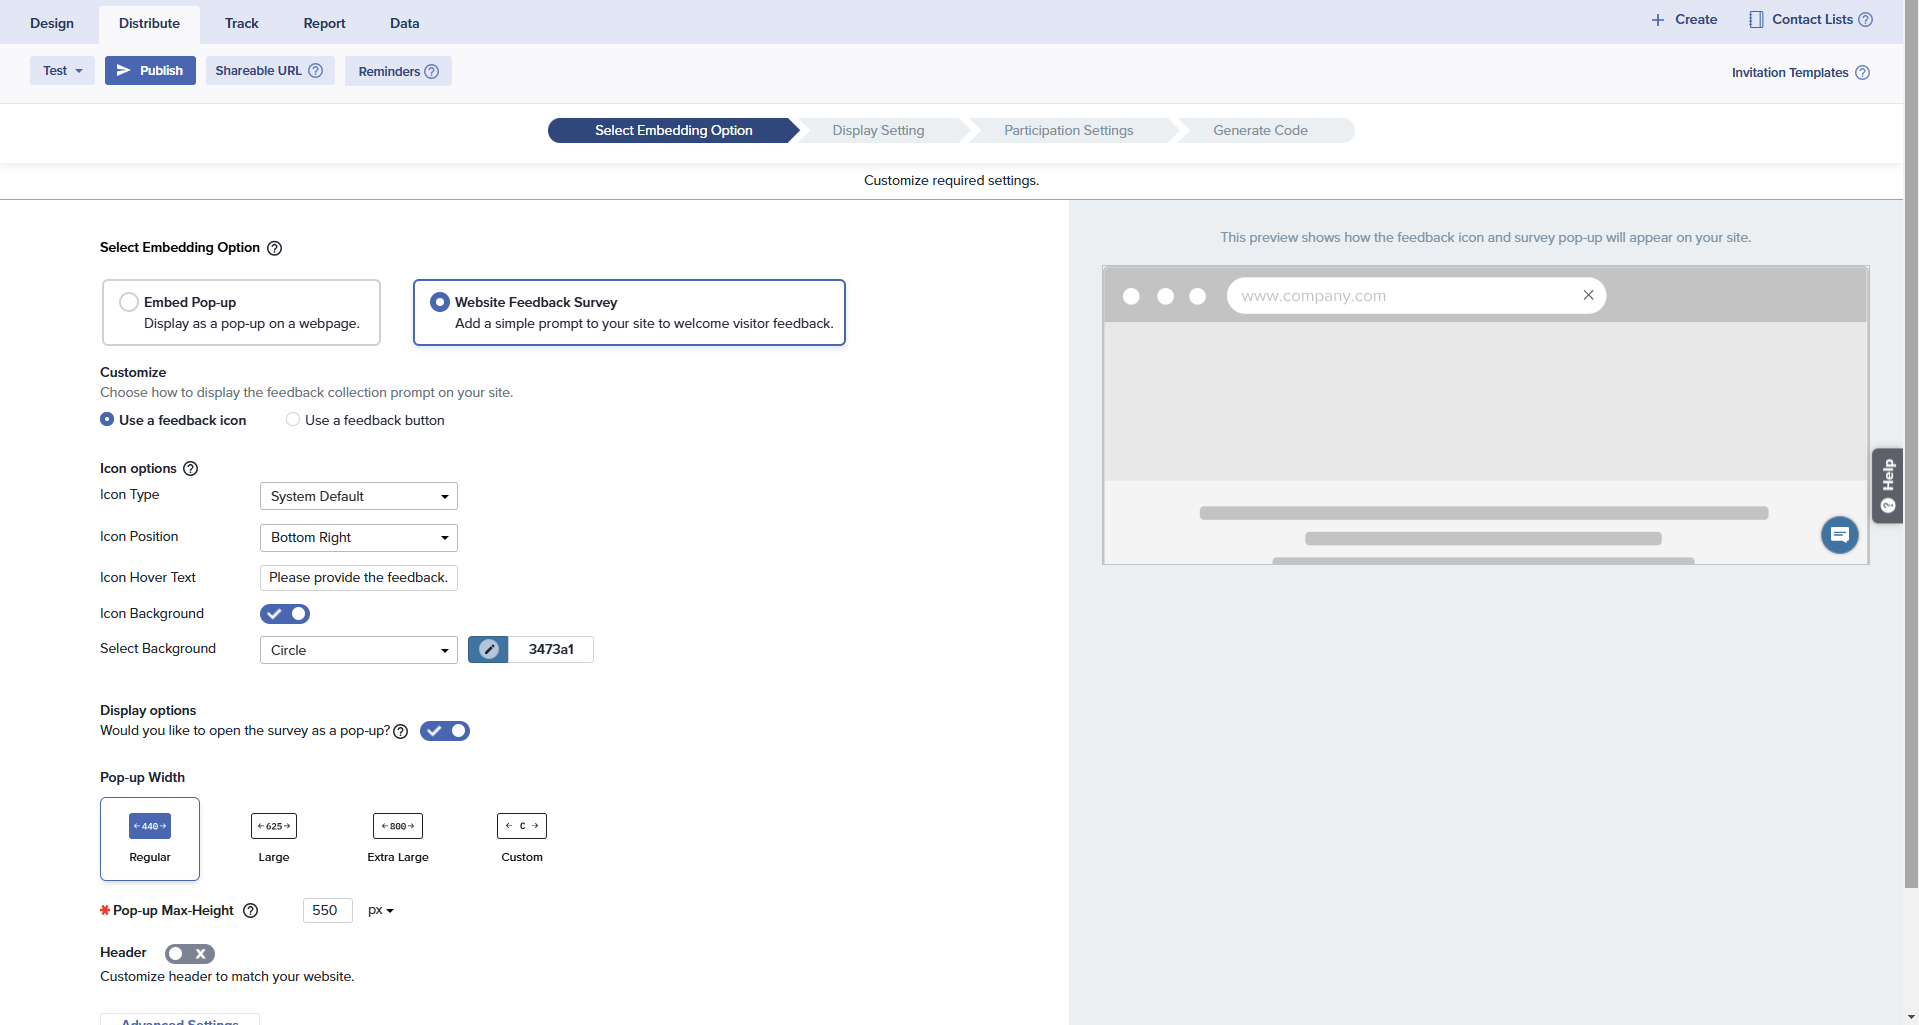Enable the Header toggle

(189, 954)
